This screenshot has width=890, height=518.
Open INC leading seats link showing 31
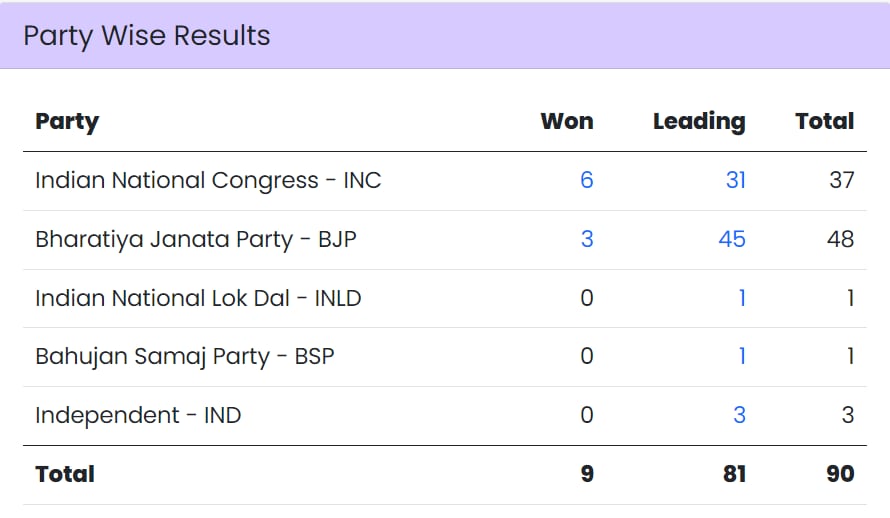735,181
